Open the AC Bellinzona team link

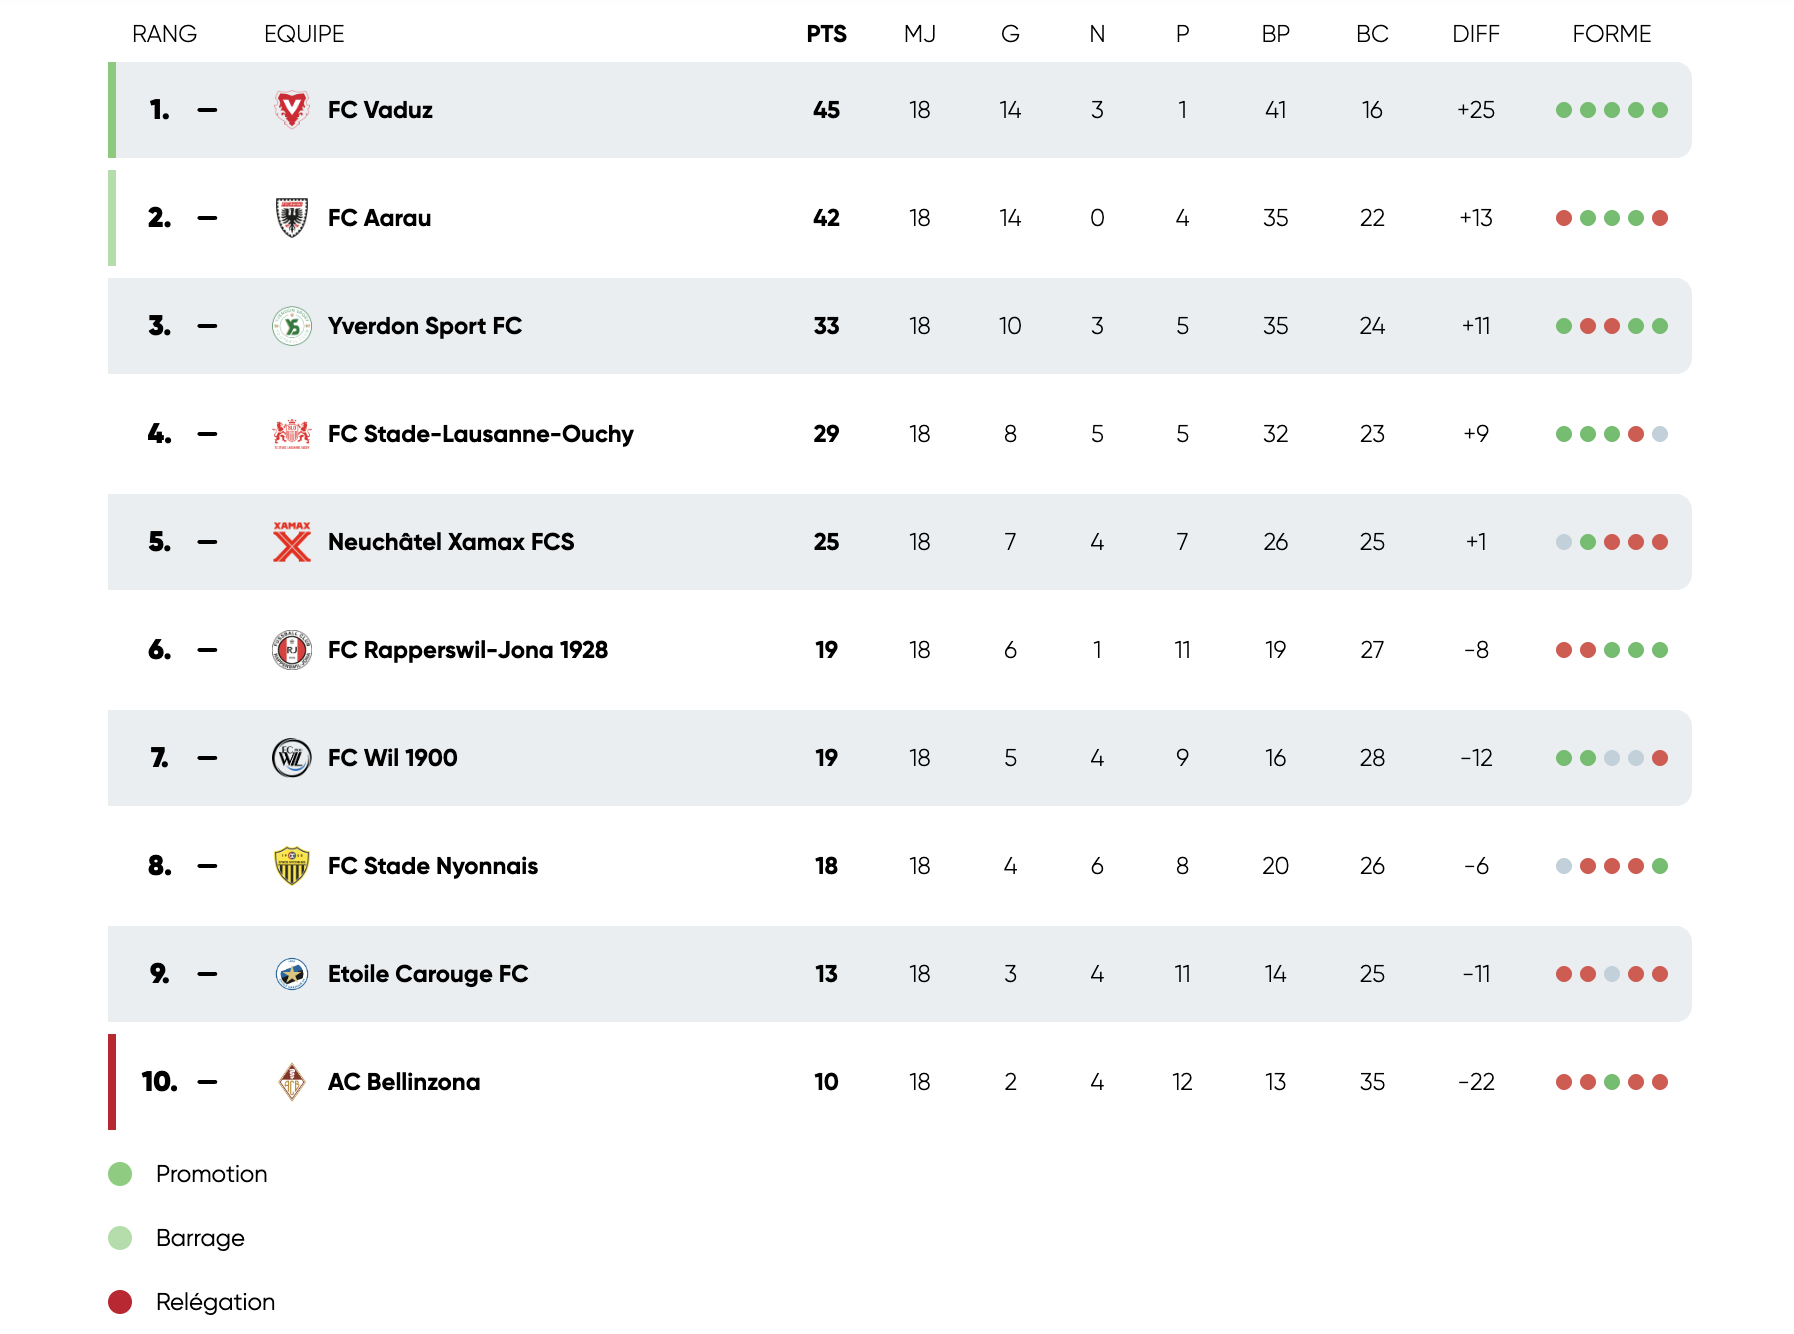[x=404, y=1082]
